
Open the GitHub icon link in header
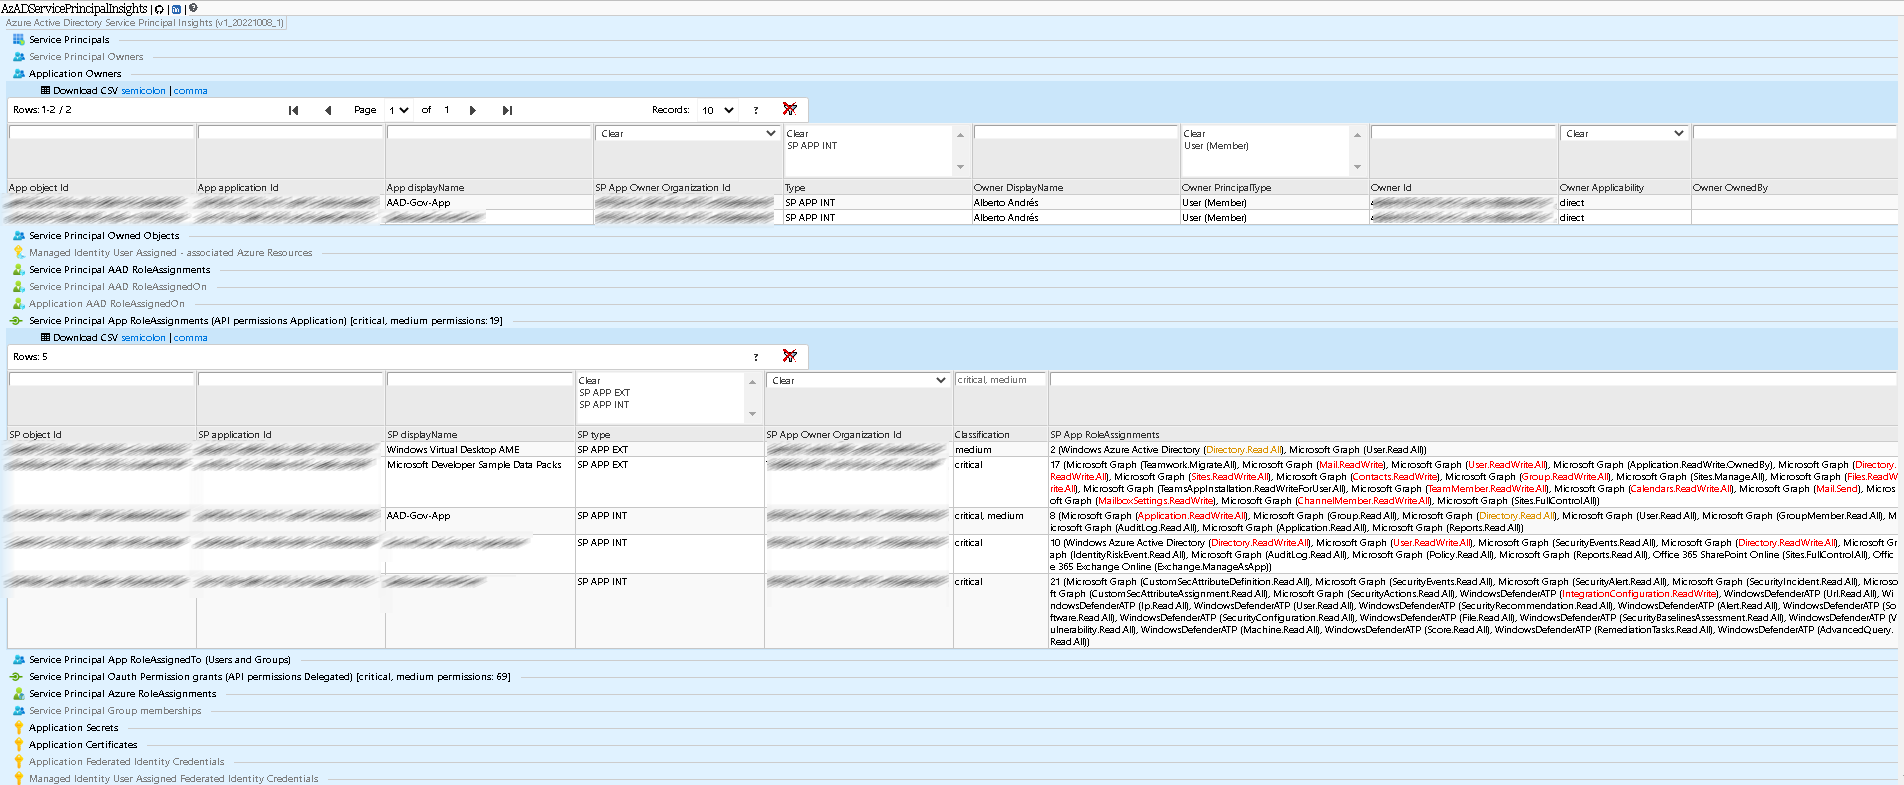(x=159, y=9)
